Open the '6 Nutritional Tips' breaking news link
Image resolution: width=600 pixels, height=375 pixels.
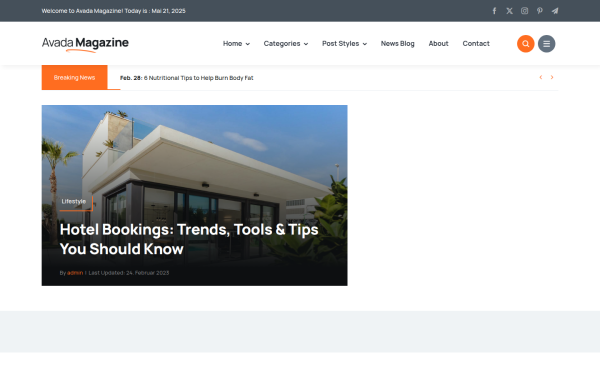198,78
